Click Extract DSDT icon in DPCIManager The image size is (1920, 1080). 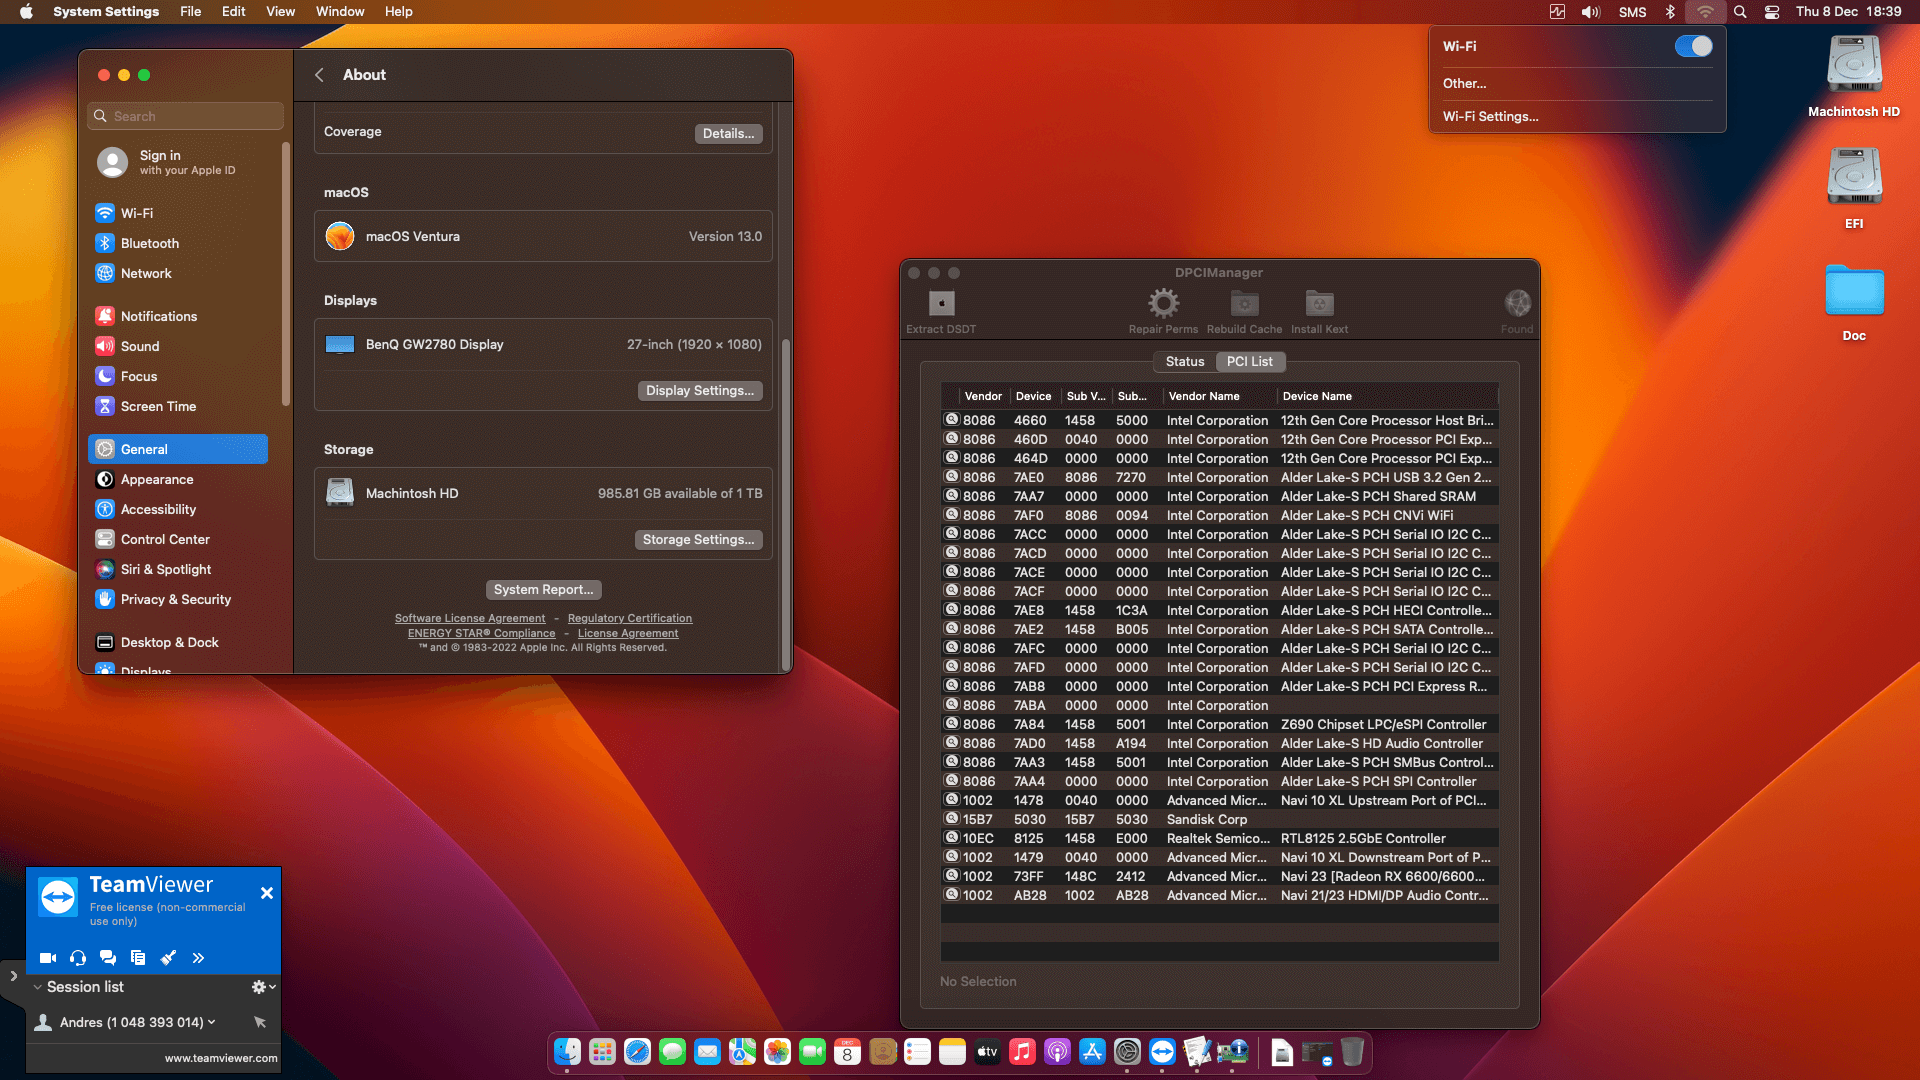941,303
